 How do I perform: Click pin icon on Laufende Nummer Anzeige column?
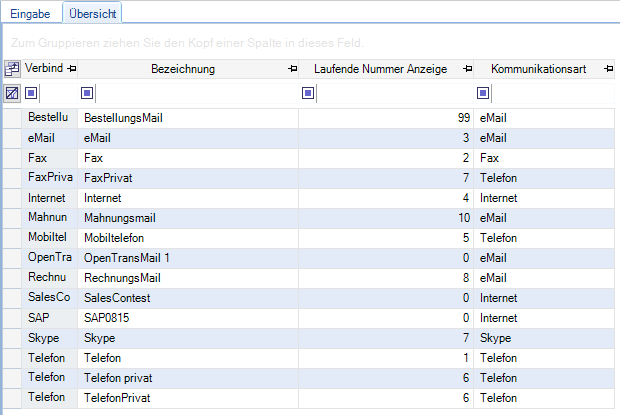[x=467, y=69]
